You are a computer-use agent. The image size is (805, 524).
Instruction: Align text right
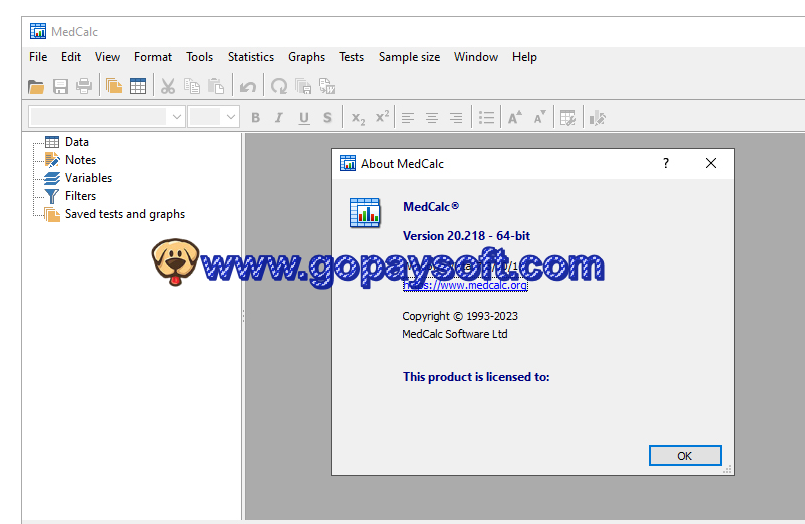coord(456,118)
